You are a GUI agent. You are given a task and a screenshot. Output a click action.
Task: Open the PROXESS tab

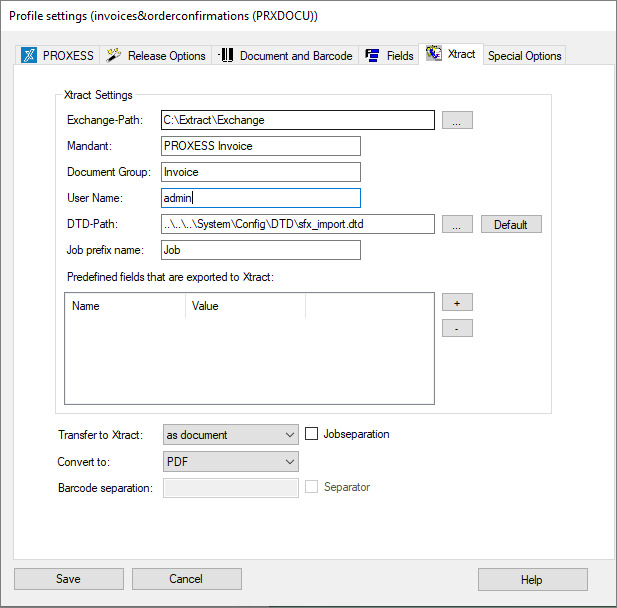point(57,55)
